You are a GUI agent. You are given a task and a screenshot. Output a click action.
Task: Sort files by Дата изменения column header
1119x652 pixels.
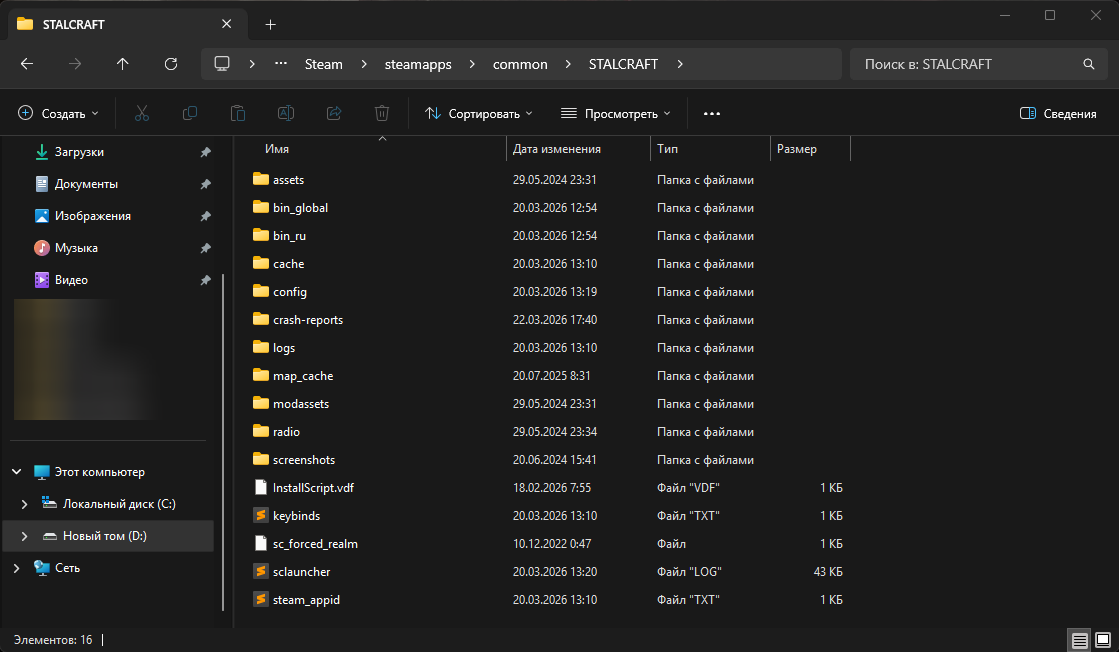(x=557, y=149)
